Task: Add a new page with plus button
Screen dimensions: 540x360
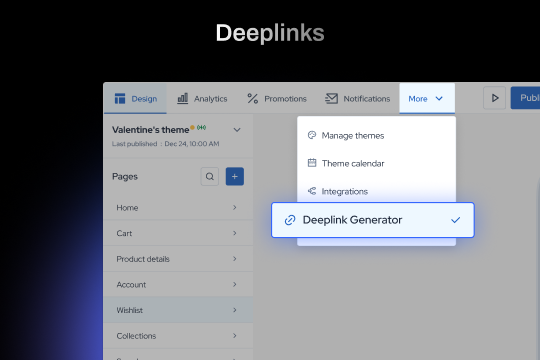Action: (235, 176)
